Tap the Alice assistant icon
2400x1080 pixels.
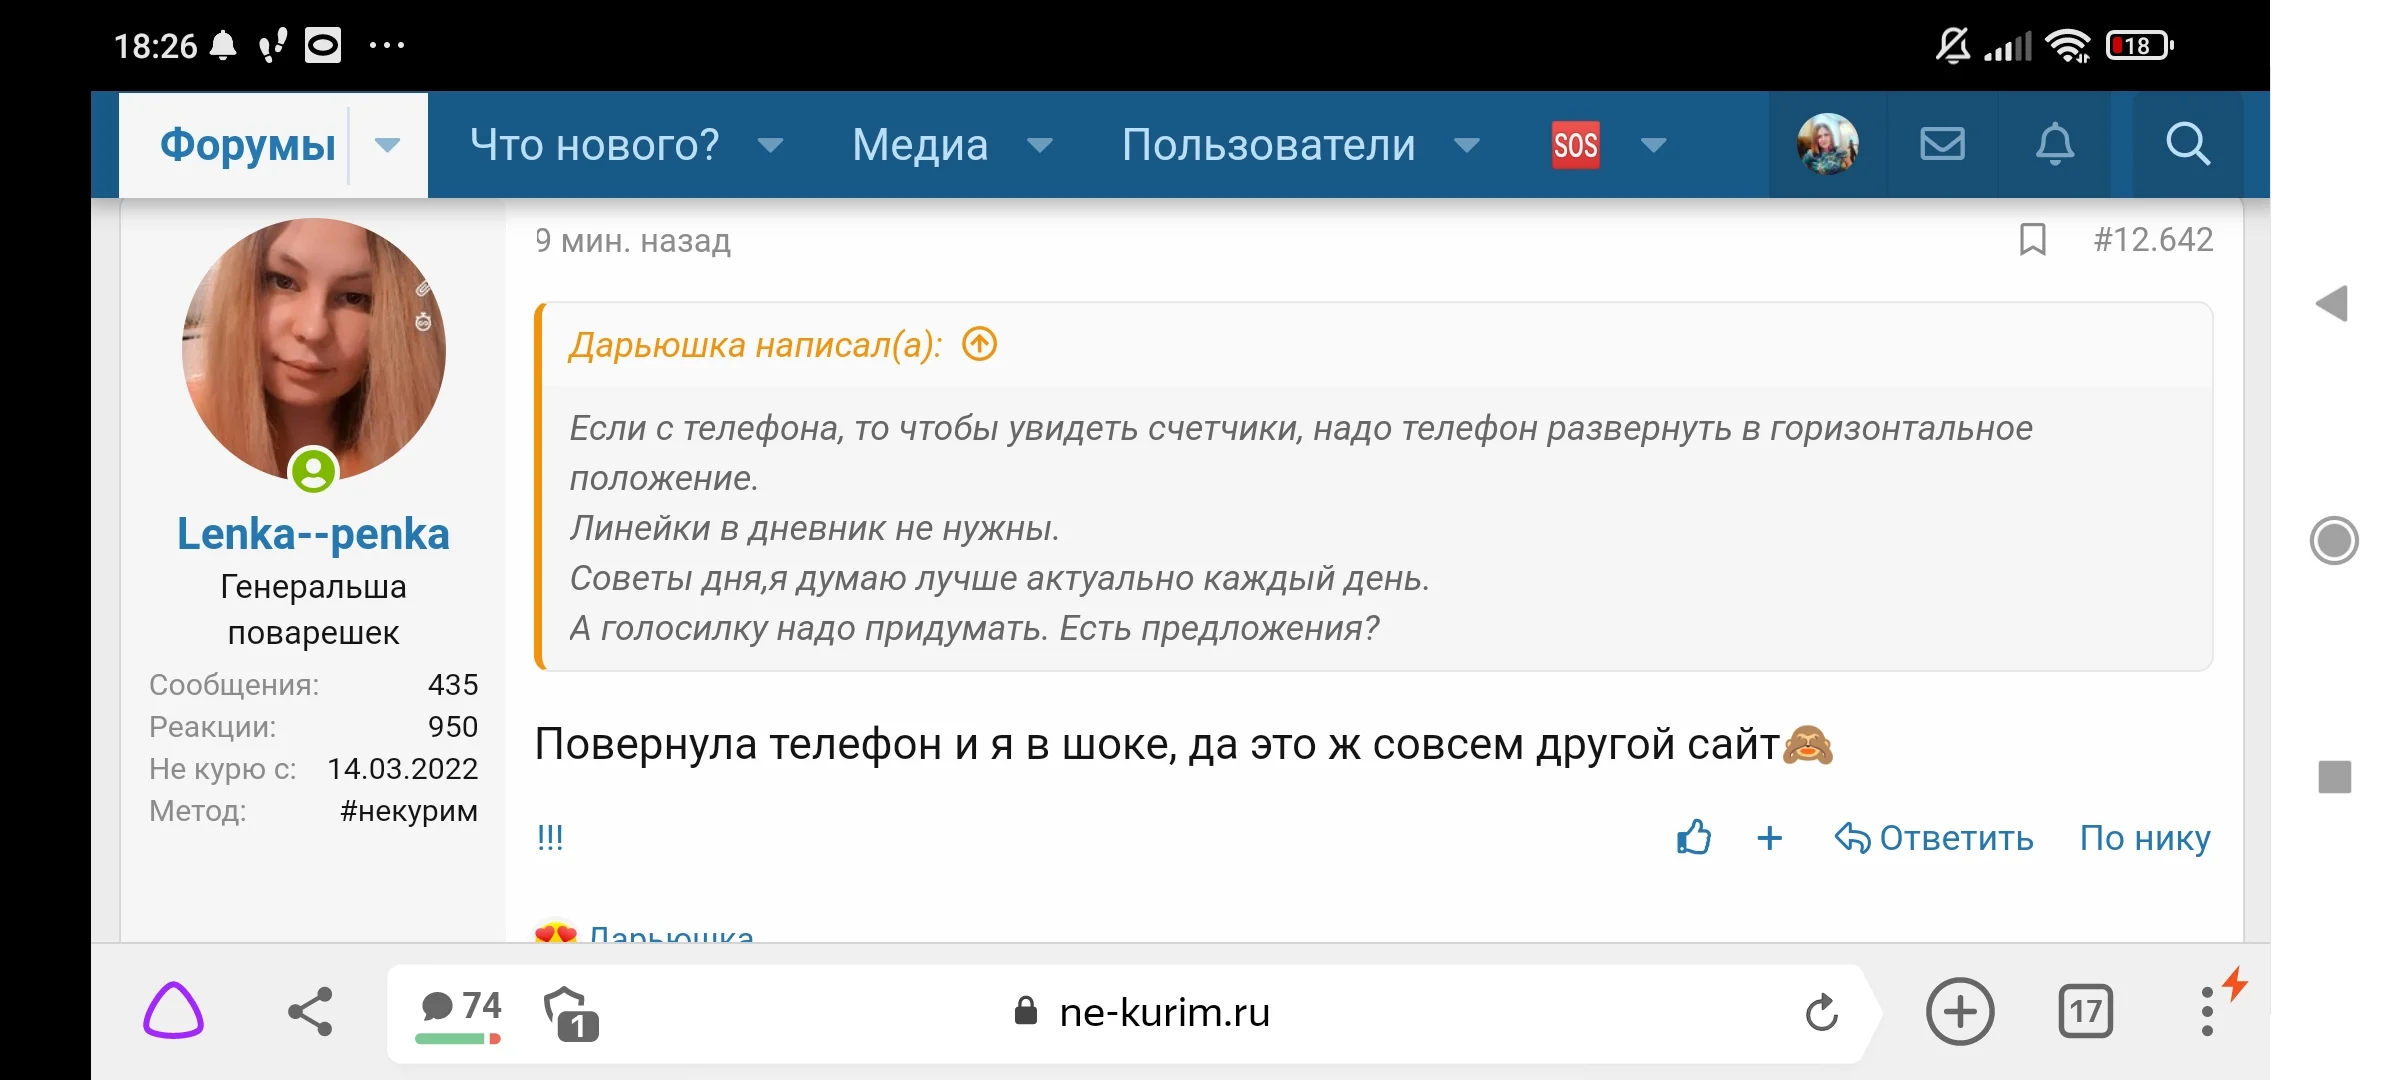173,1011
